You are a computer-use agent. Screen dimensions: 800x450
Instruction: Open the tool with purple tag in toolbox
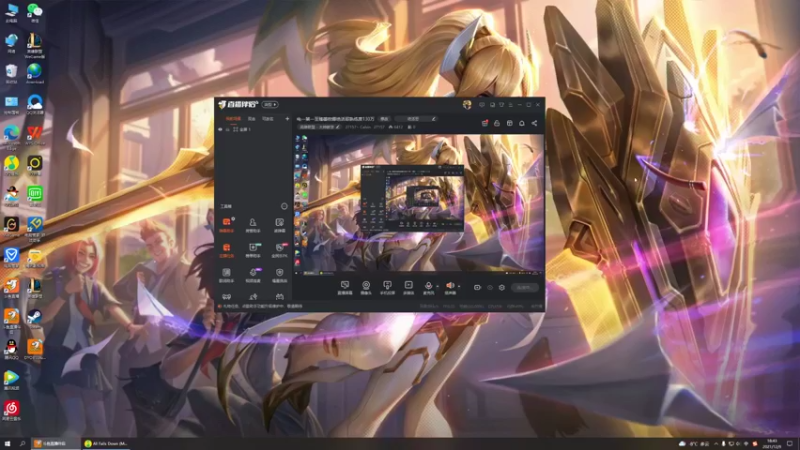coord(253,274)
